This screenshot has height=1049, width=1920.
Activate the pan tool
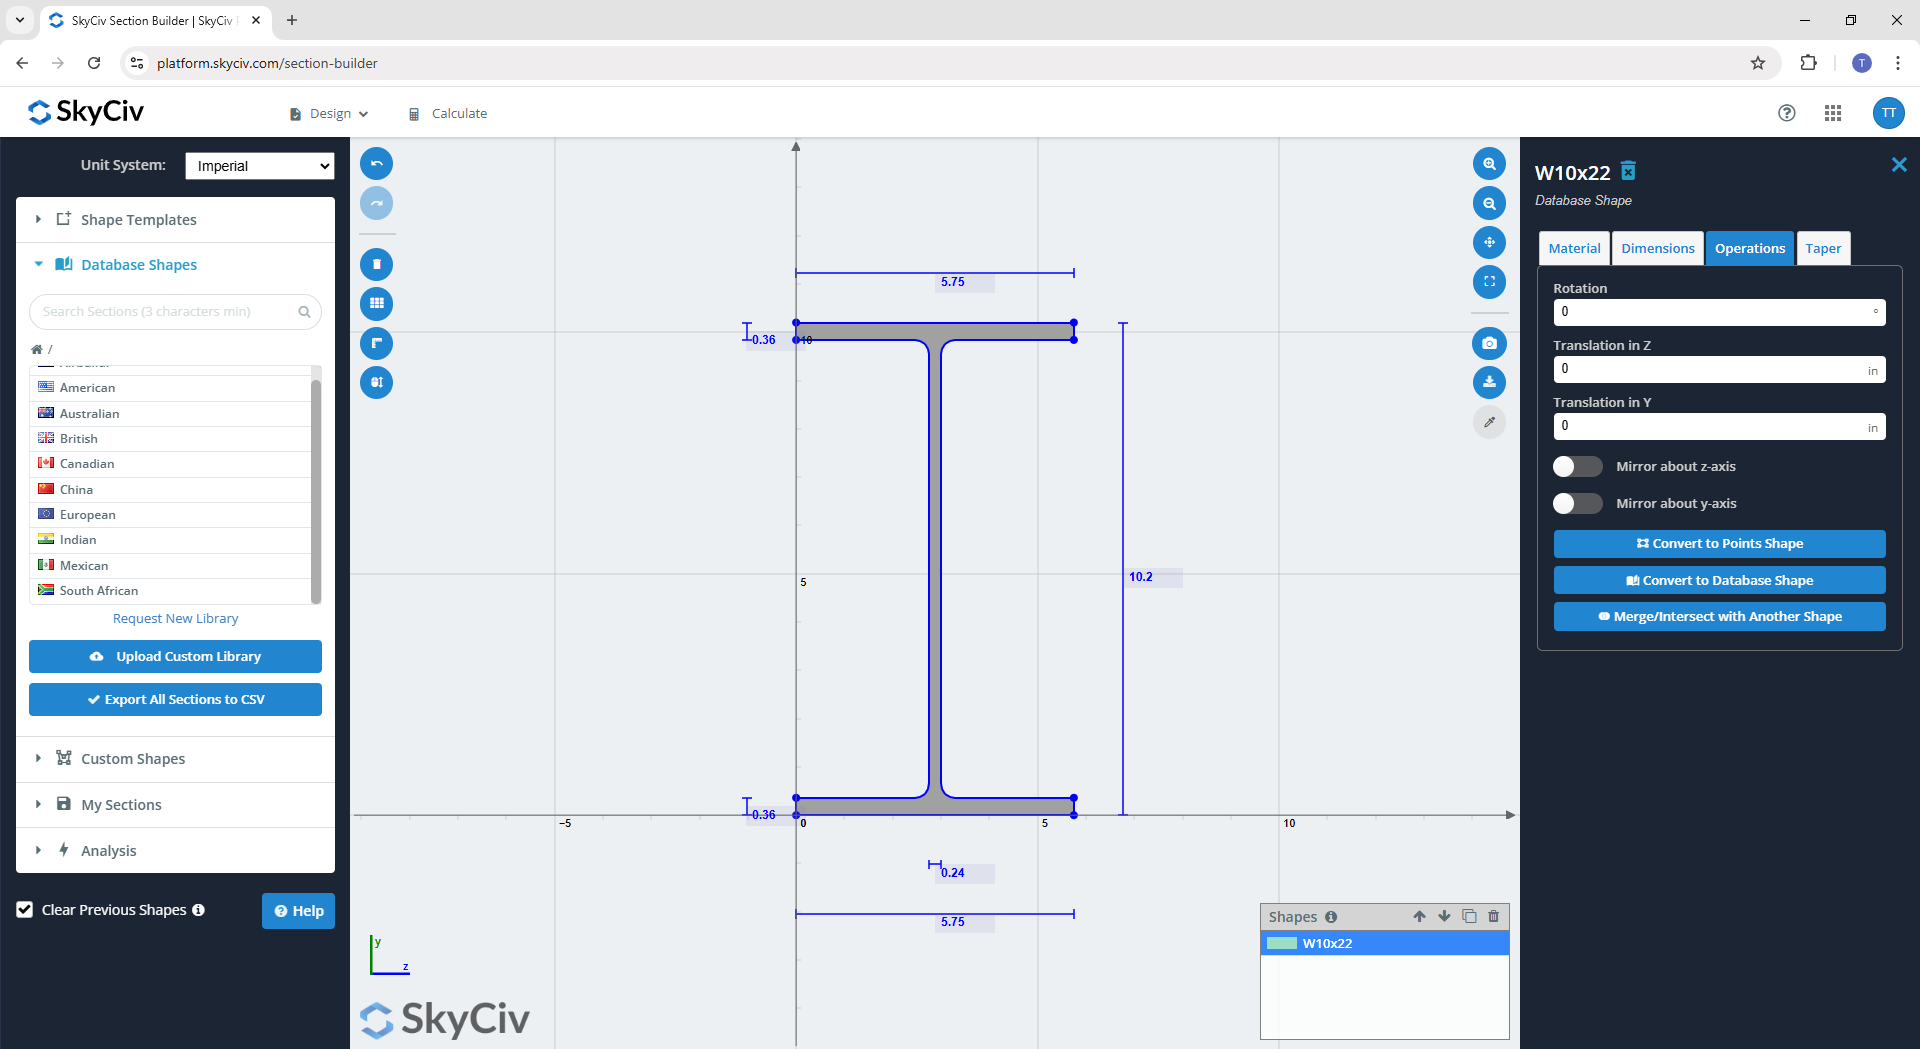pyautogui.click(x=1489, y=242)
